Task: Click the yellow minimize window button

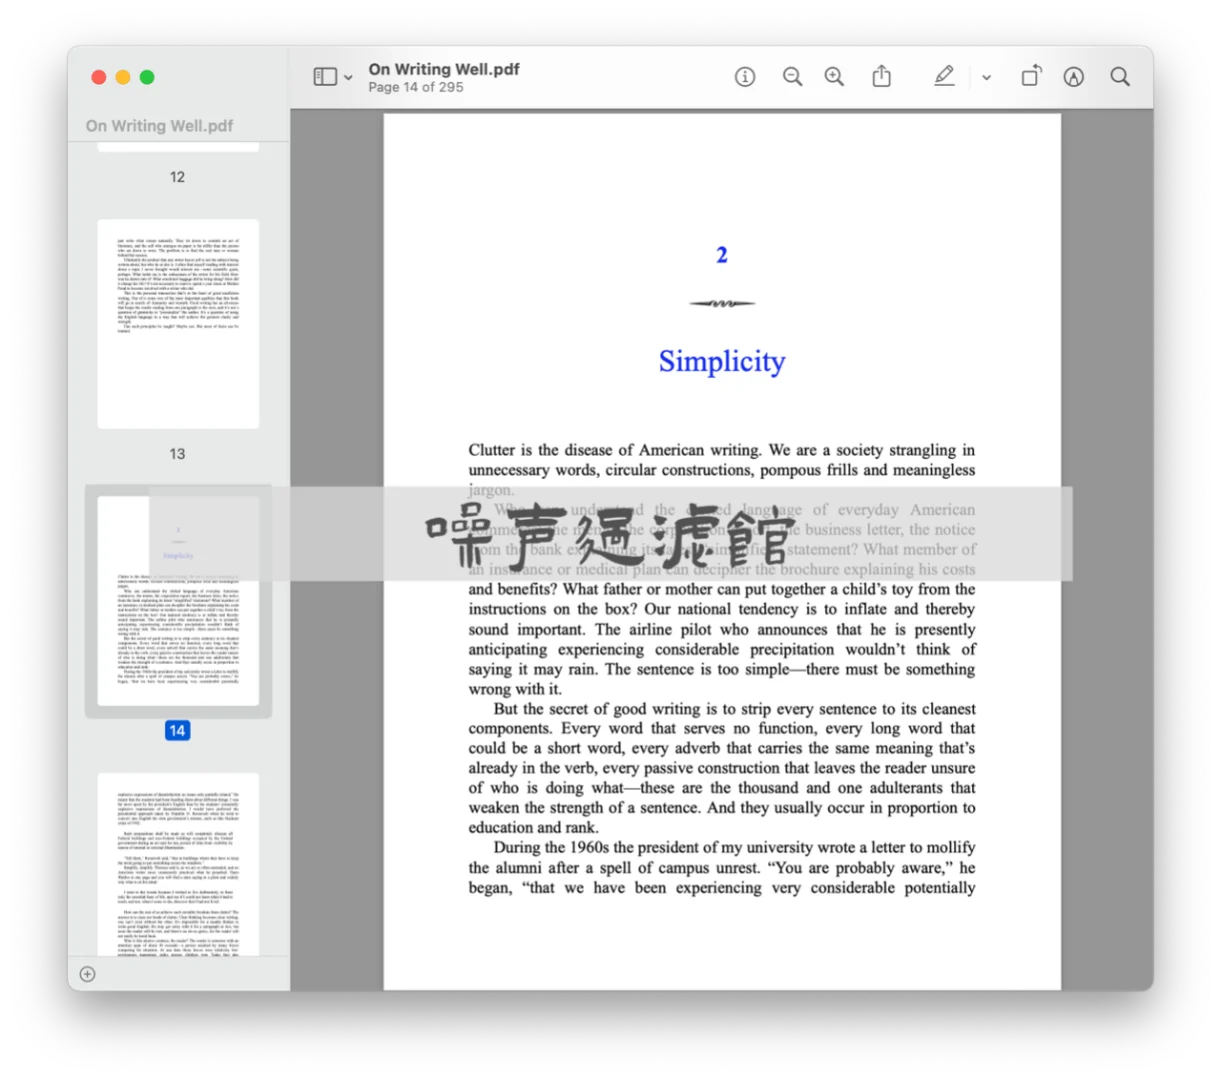Action: tap(123, 77)
